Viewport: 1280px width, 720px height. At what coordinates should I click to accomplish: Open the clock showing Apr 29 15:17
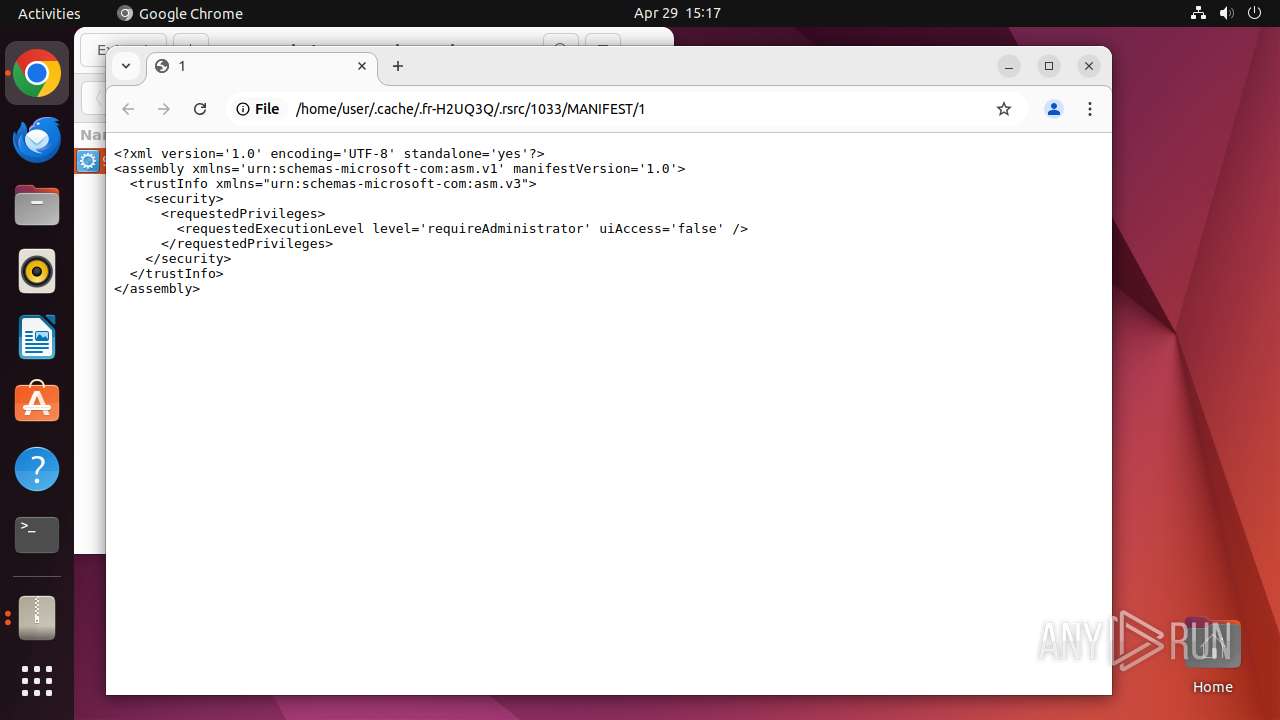(677, 13)
